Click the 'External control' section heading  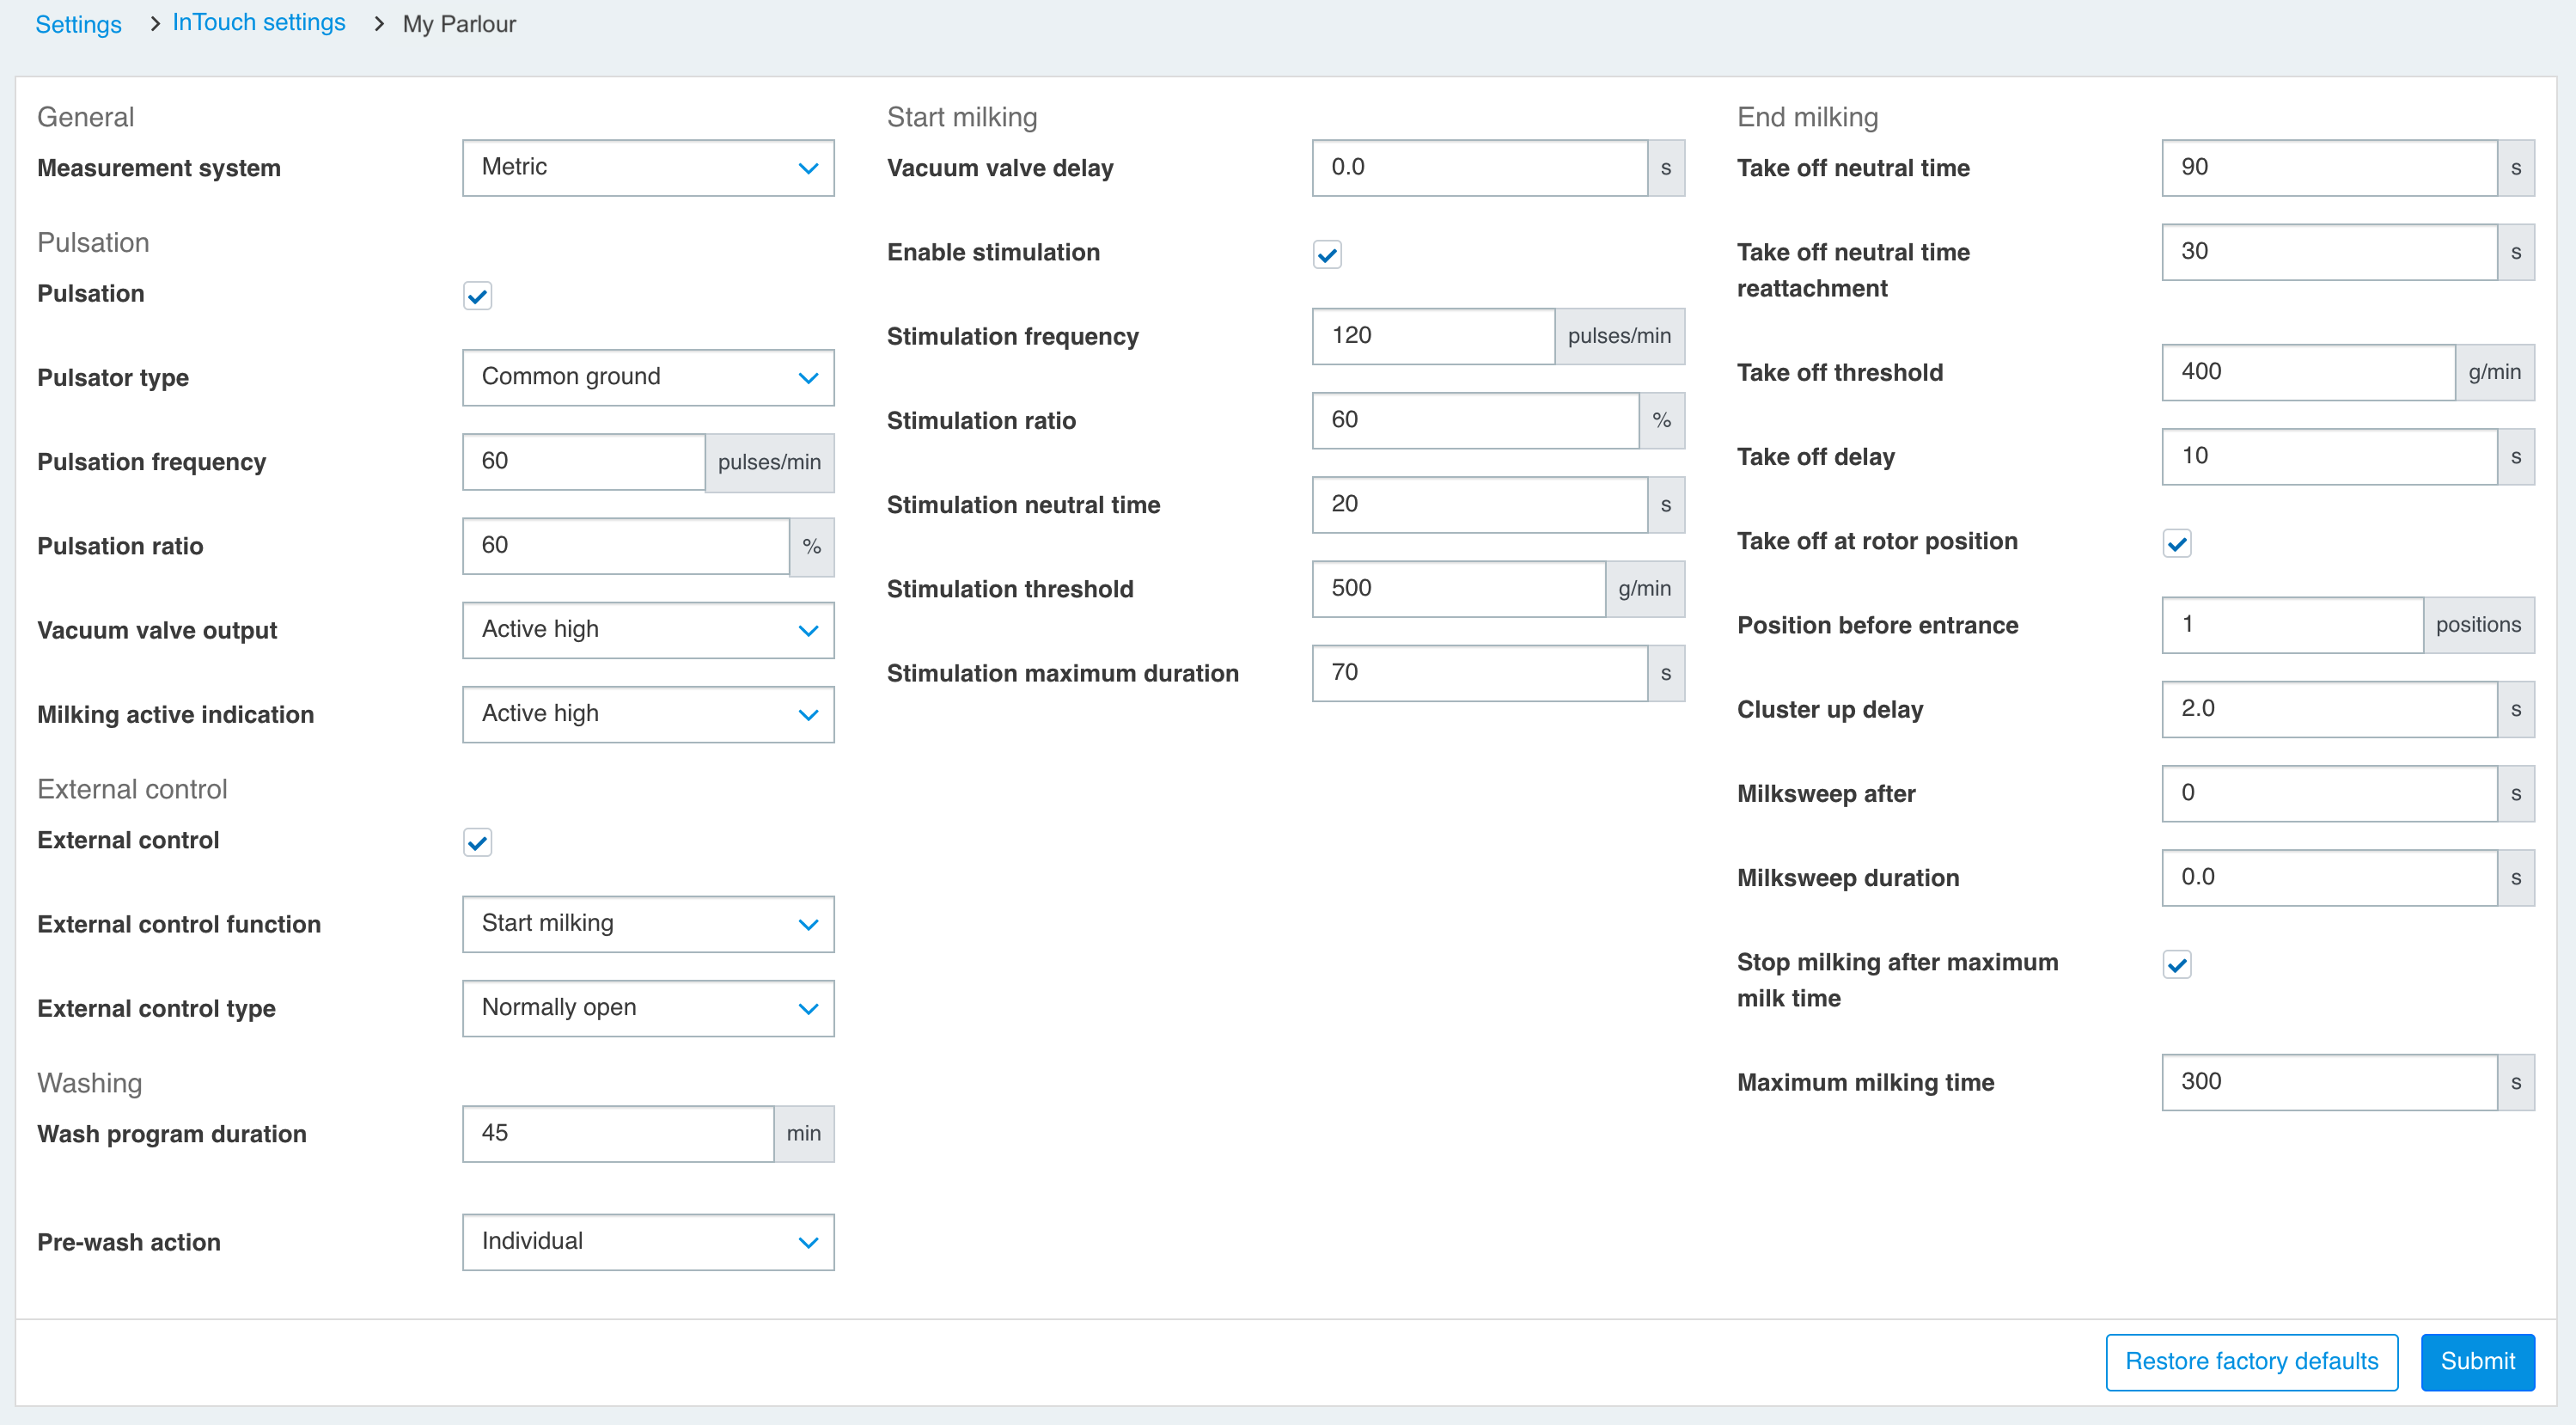pyautogui.click(x=132, y=789)
